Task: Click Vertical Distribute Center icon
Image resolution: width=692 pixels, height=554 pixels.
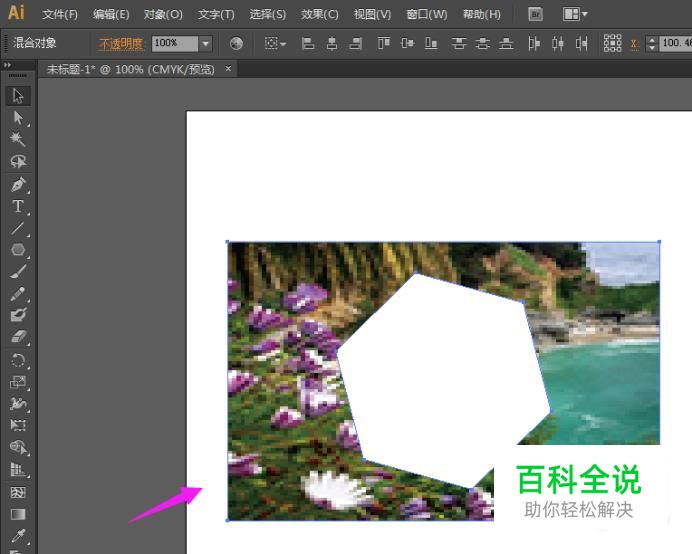Action: point(482,43)
